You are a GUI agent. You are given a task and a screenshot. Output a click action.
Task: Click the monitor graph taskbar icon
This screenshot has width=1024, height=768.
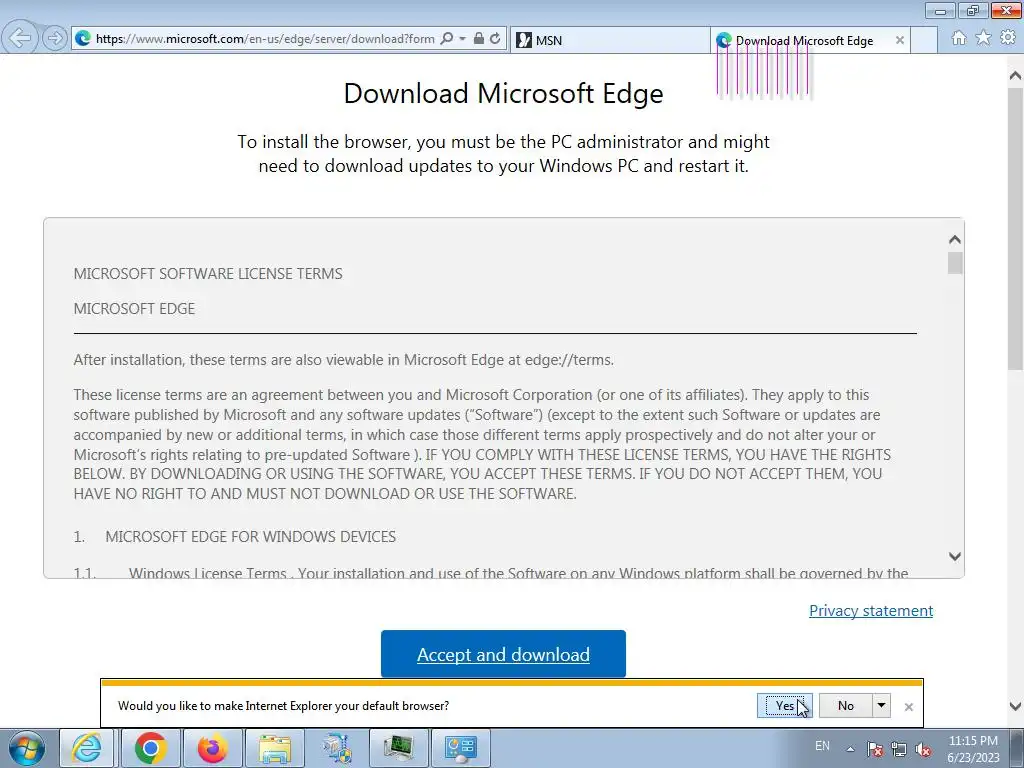pos(398,748)
